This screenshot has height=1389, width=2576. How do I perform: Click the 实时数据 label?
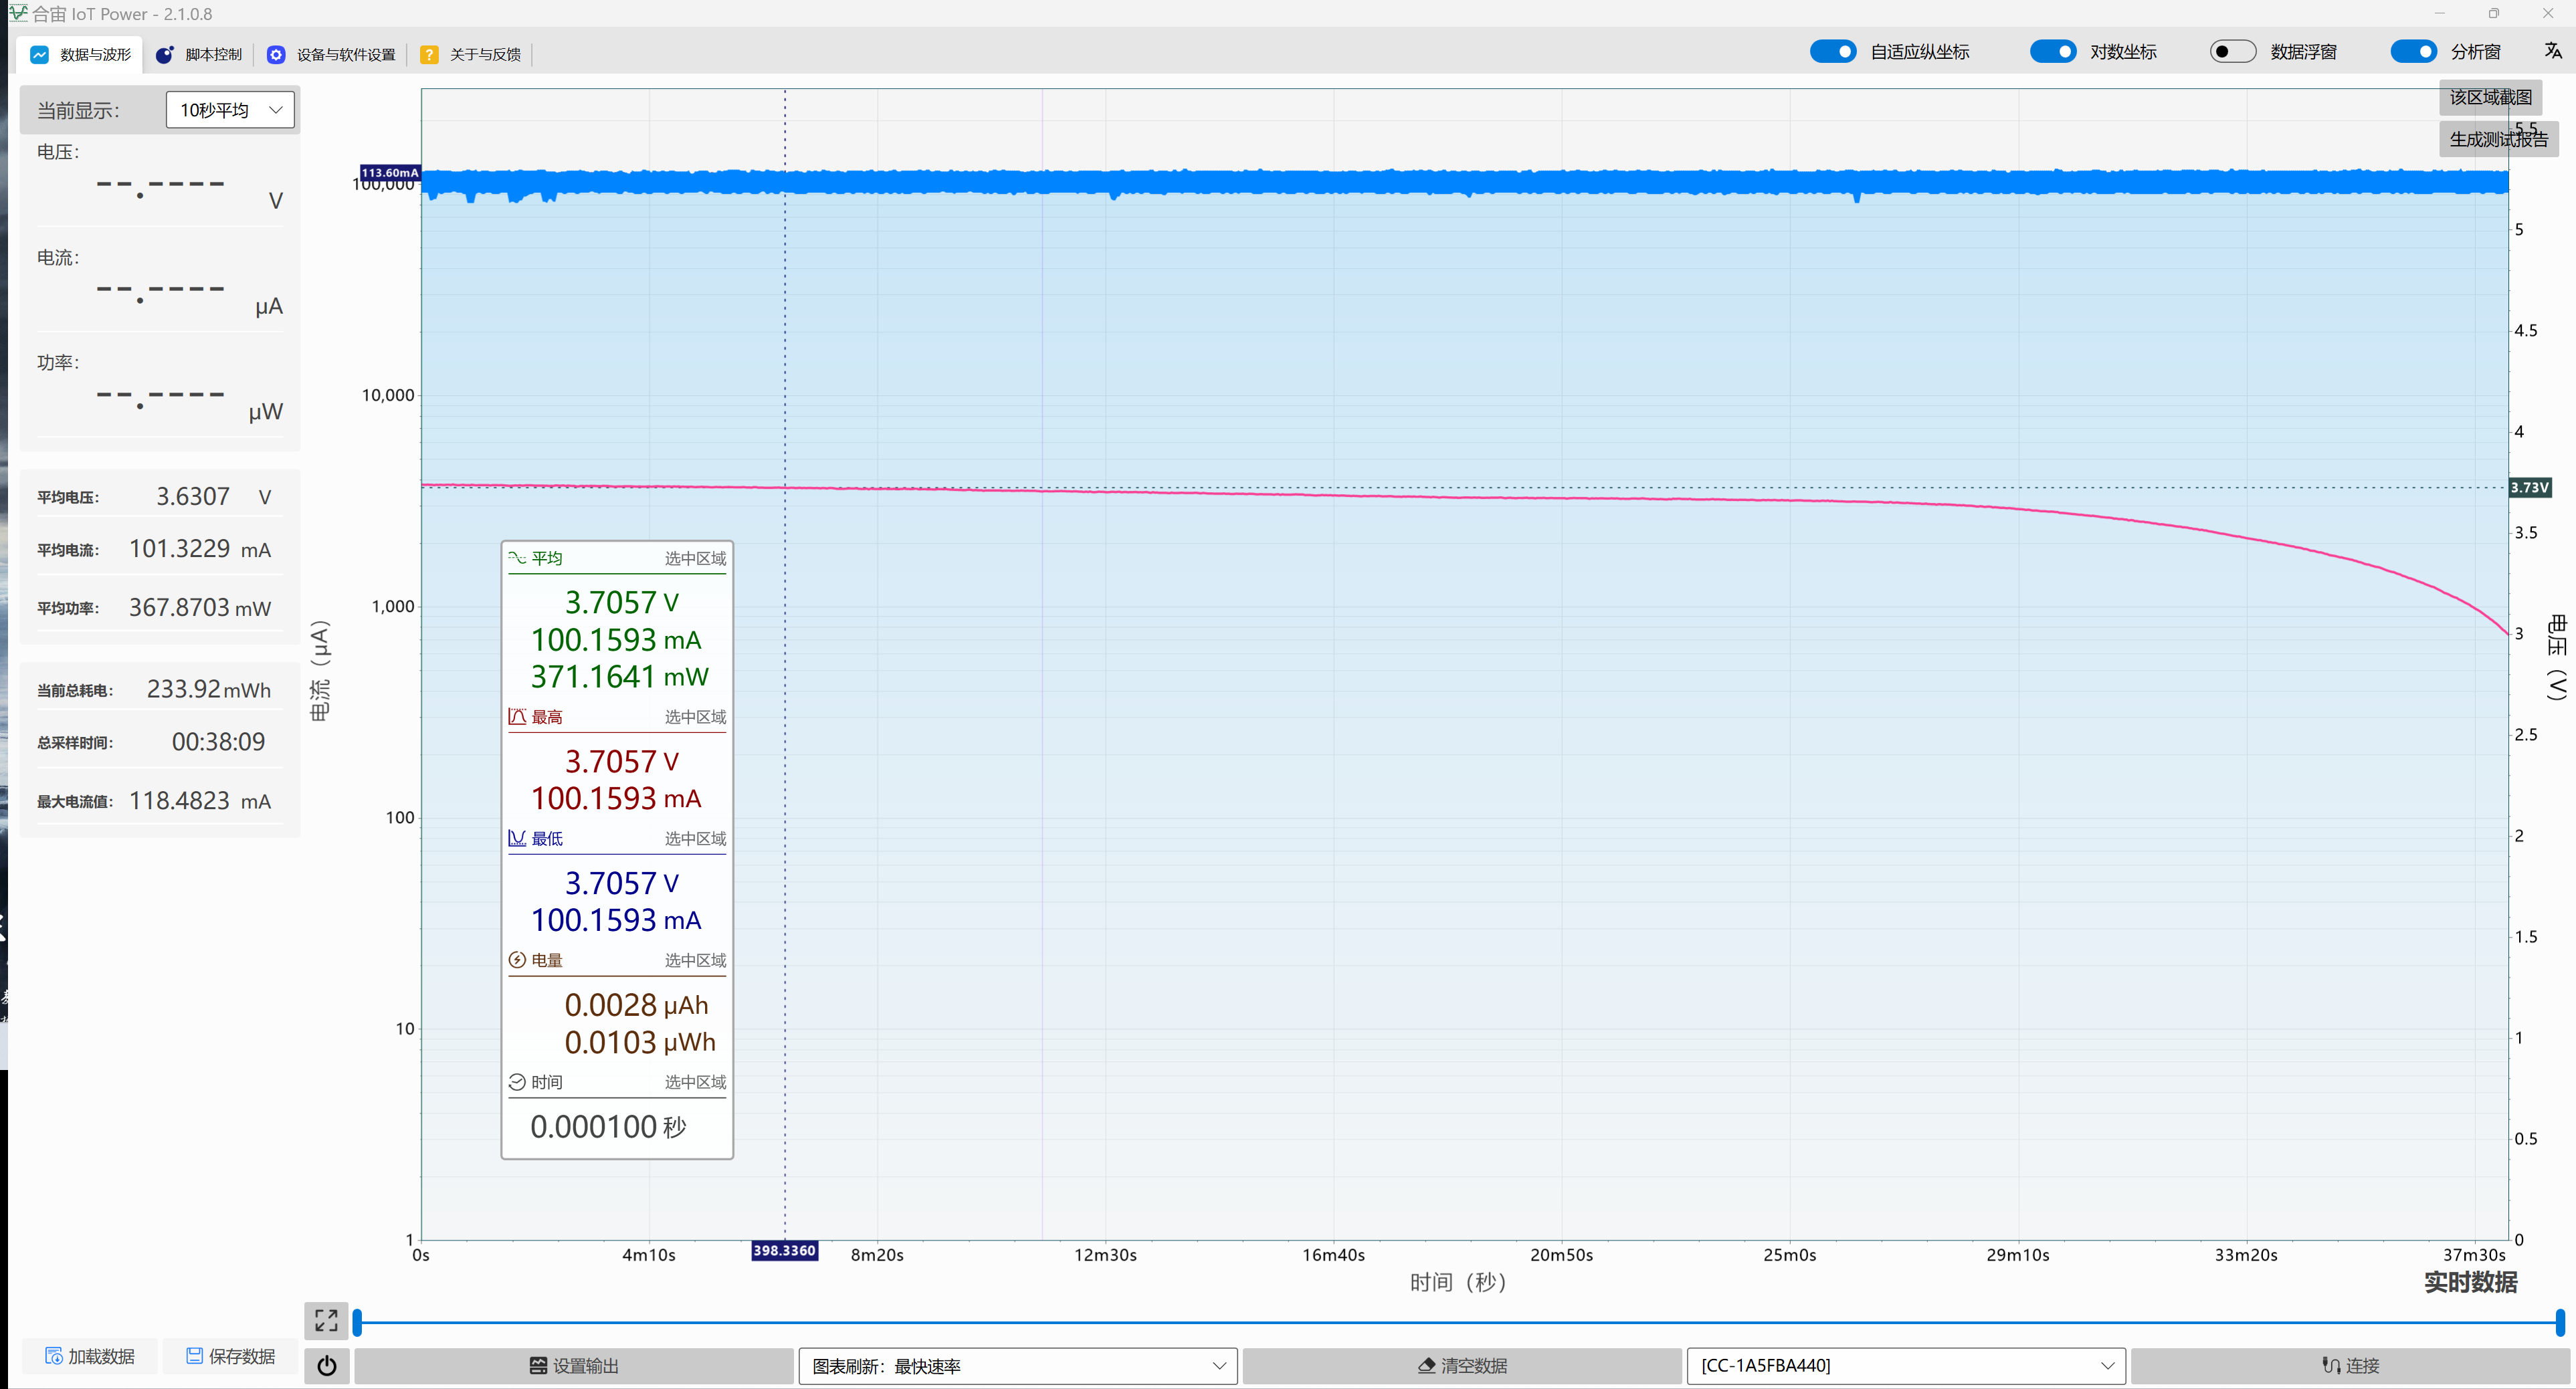tap(2470, 1282)
